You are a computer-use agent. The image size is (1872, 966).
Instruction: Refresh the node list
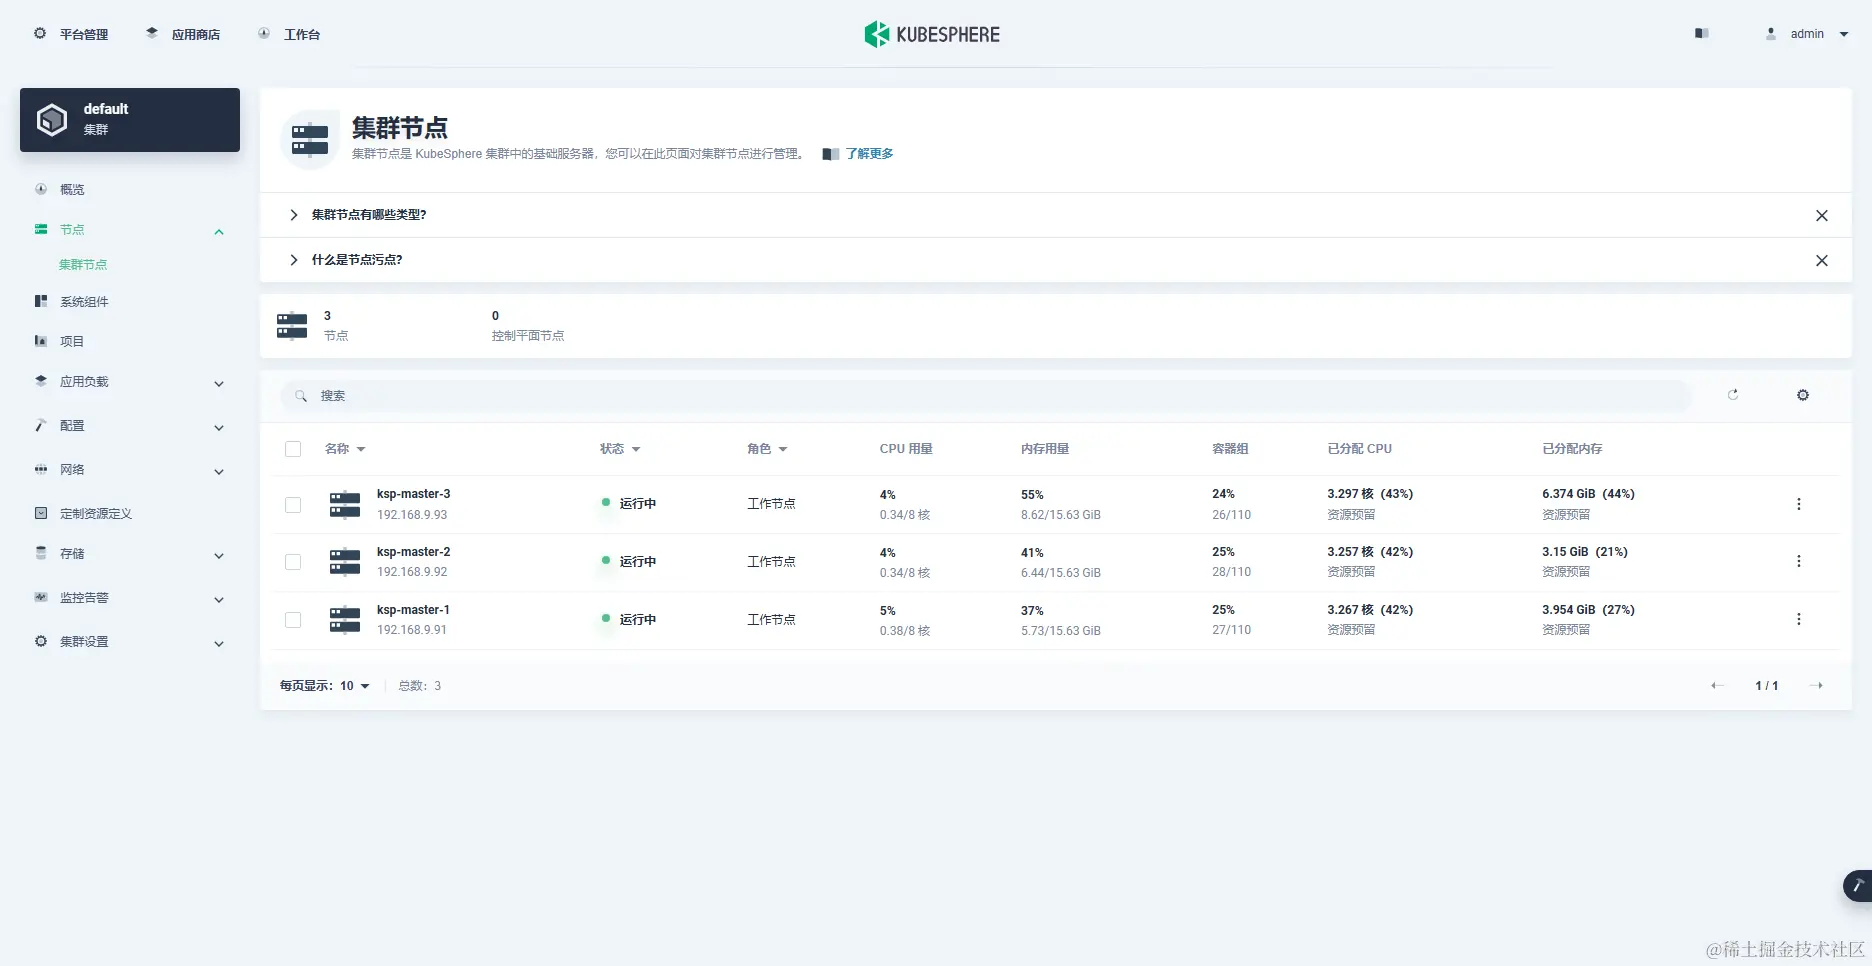(x=1733, y=395)
